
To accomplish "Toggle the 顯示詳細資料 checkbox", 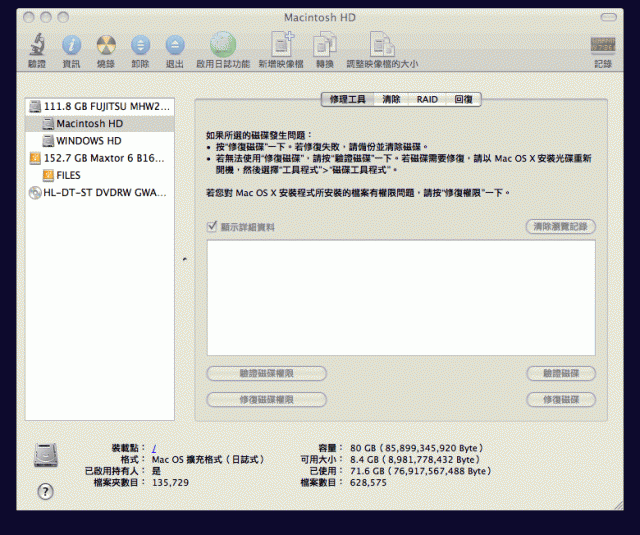I will tap(211, 226).
